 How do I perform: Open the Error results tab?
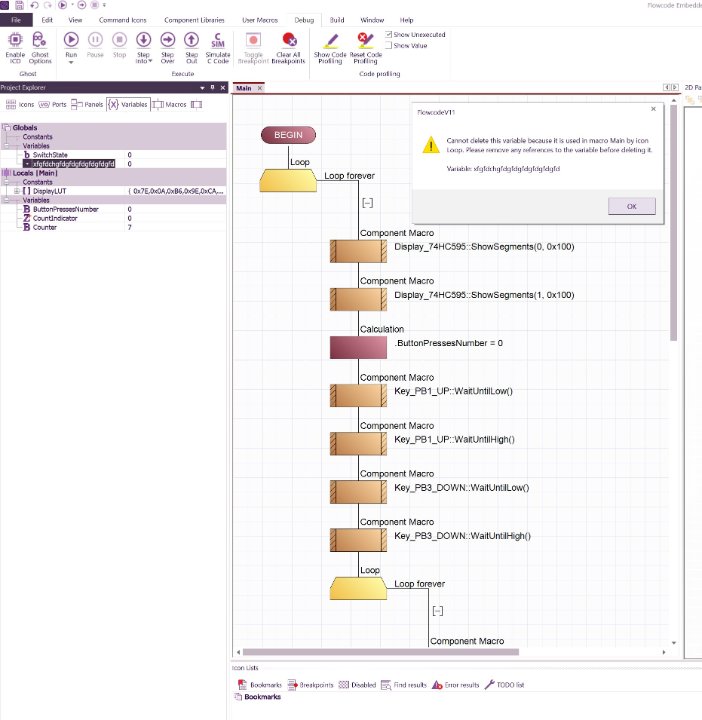click(456, 685)
